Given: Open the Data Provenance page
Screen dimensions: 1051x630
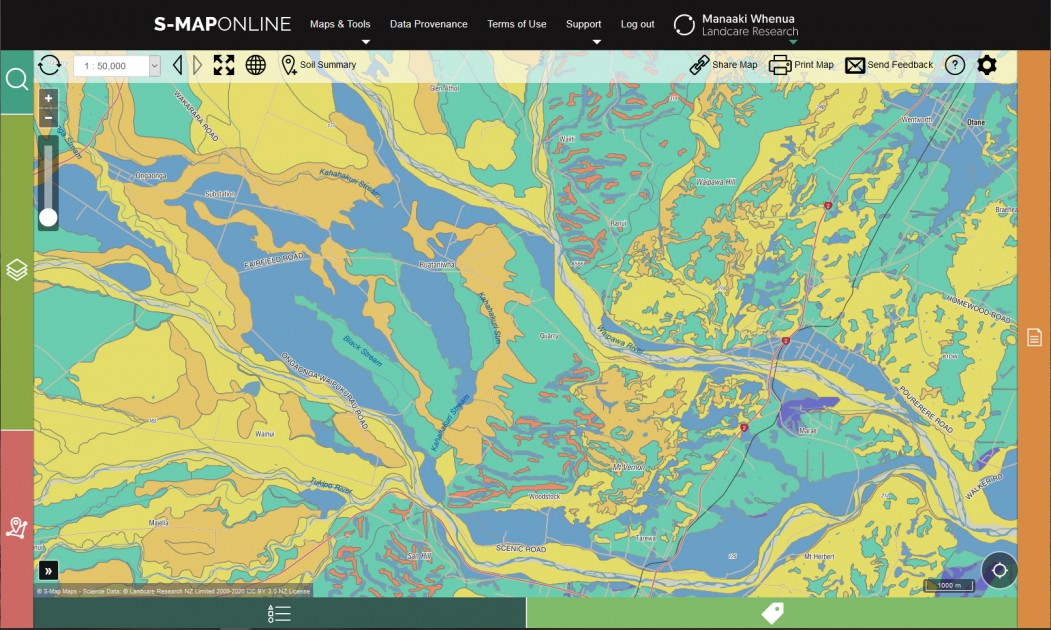Looking at the screenshot, I should 428,24.
